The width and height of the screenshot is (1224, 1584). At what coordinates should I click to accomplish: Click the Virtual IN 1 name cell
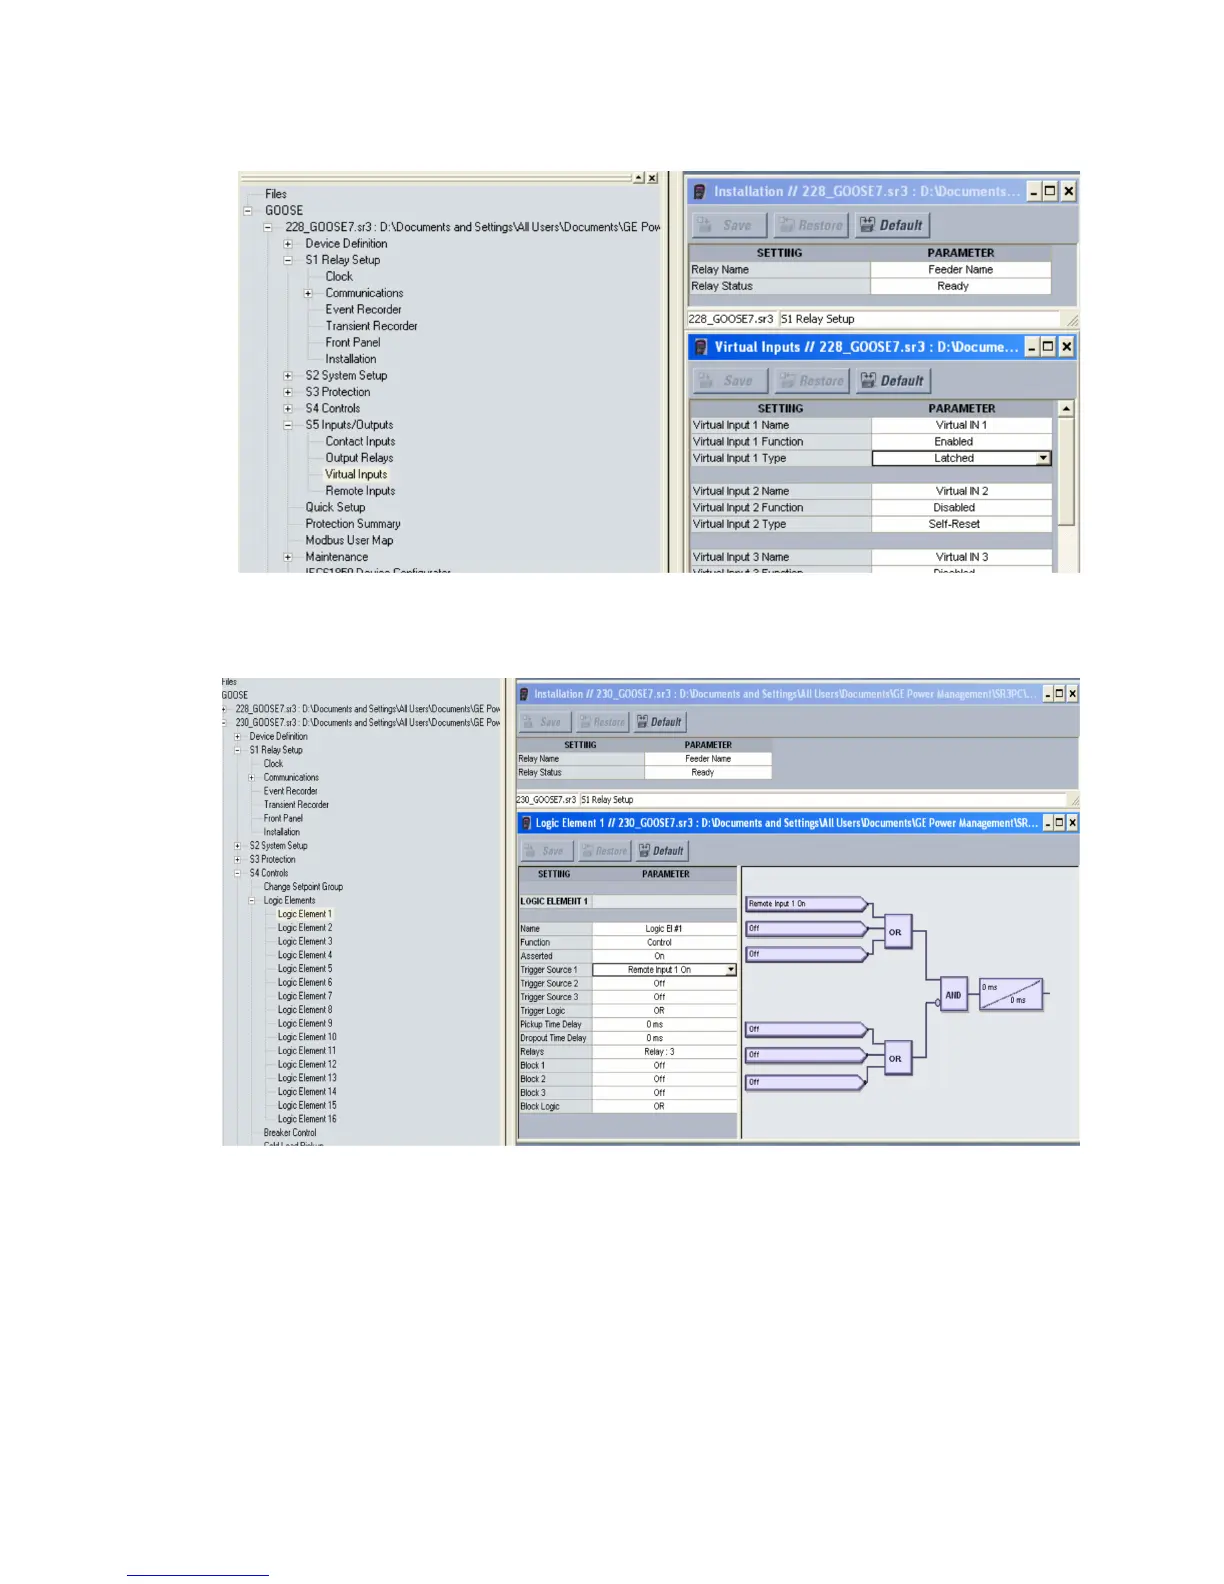click(961, 425)
